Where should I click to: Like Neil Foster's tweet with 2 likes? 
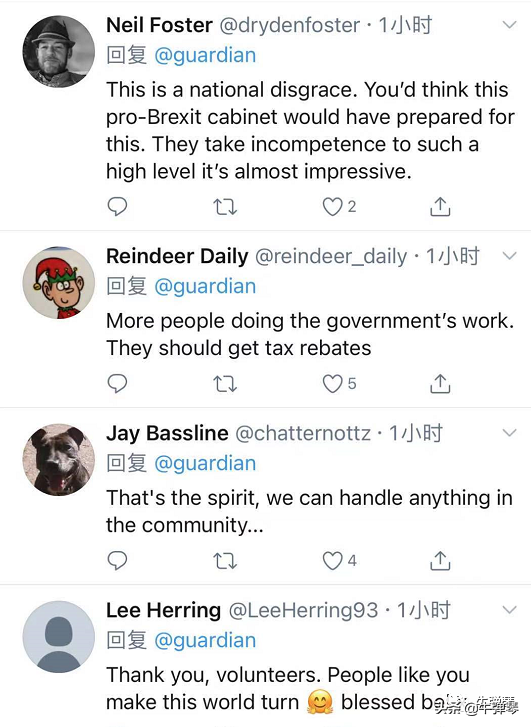332,207
